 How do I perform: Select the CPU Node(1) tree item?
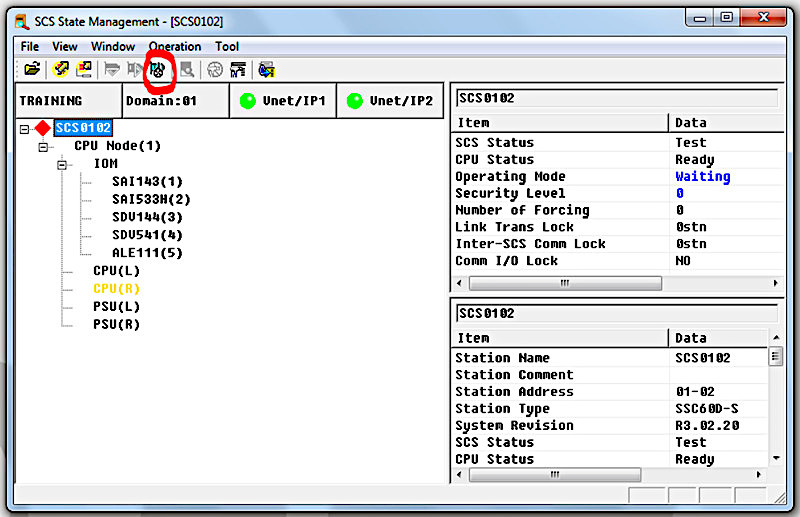[117, 146]
